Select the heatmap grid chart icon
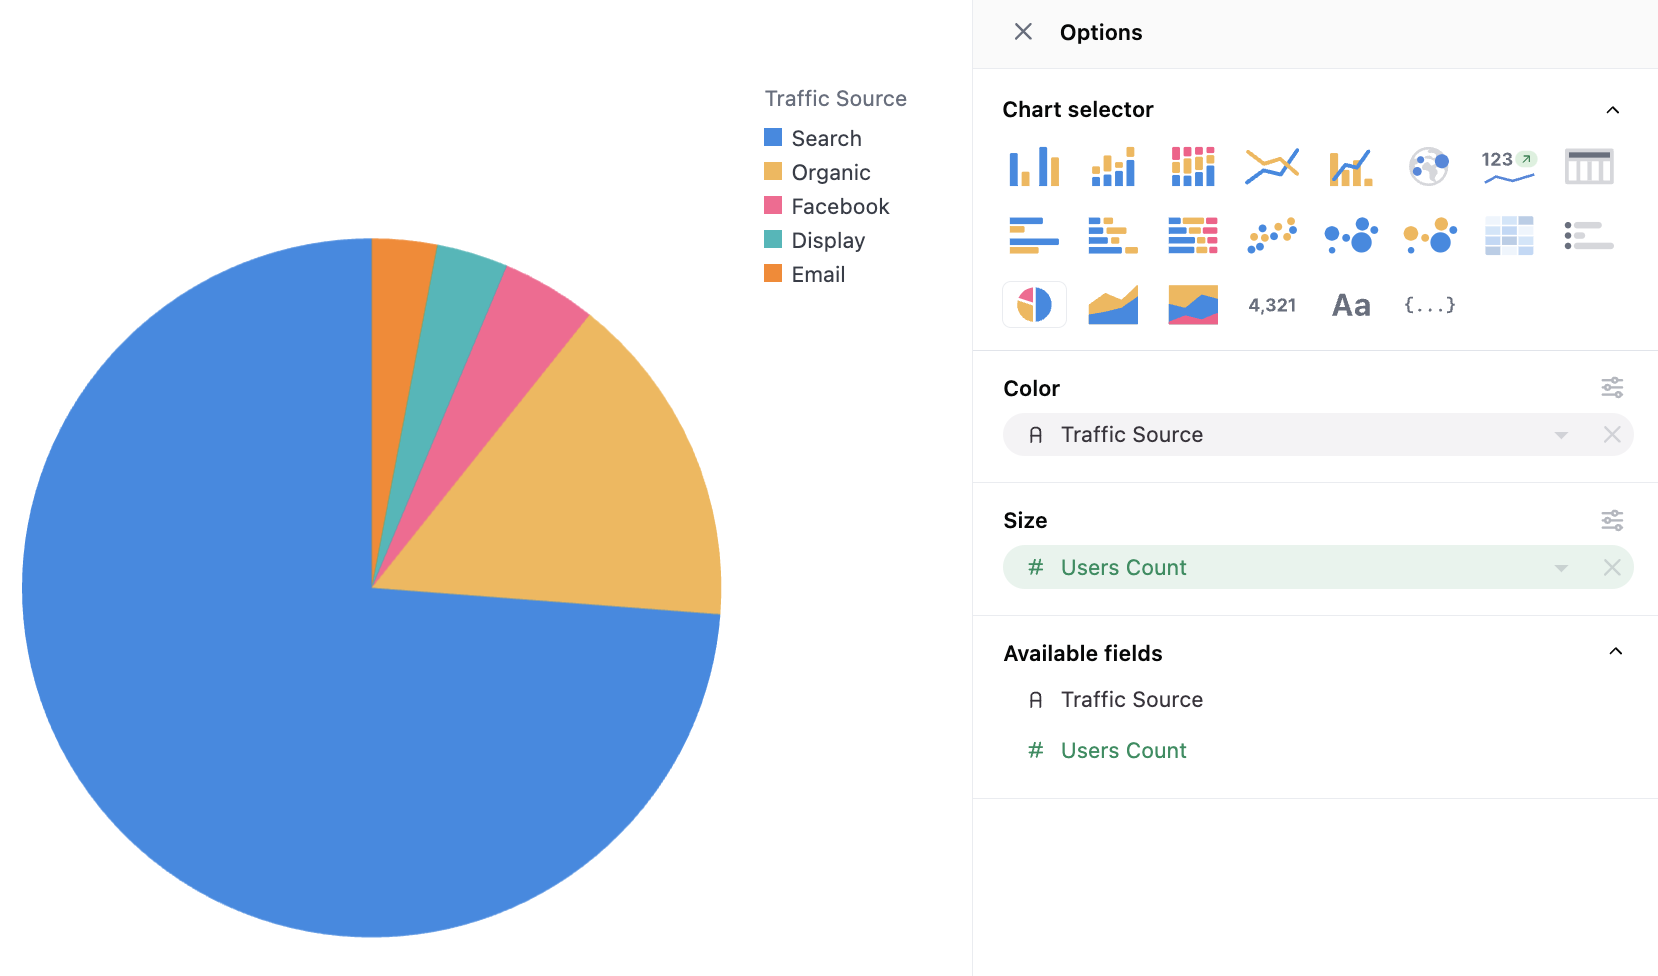The image size is (1658, 976). click(x=1508, y=236)
